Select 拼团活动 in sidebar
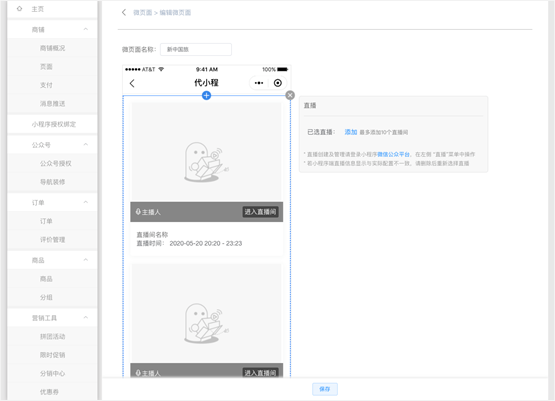This screenshot has height=401, width=555. [x=52, y=336]
